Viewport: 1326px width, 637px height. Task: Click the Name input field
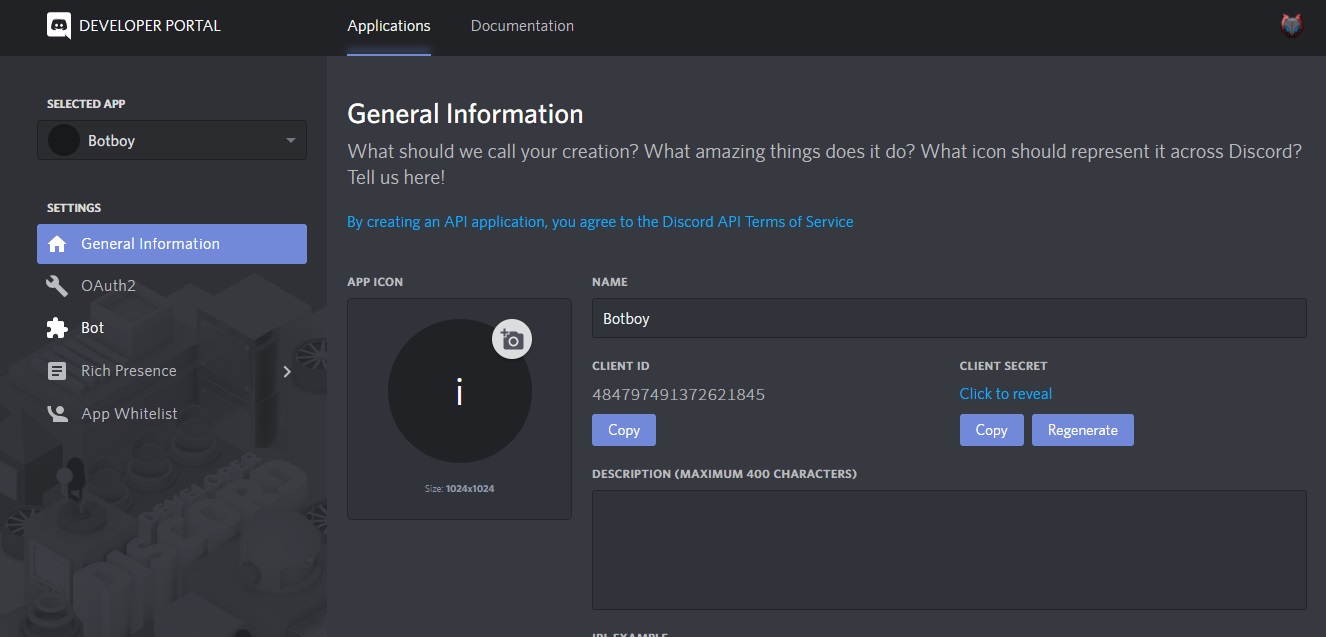click(x=948, y=318)
